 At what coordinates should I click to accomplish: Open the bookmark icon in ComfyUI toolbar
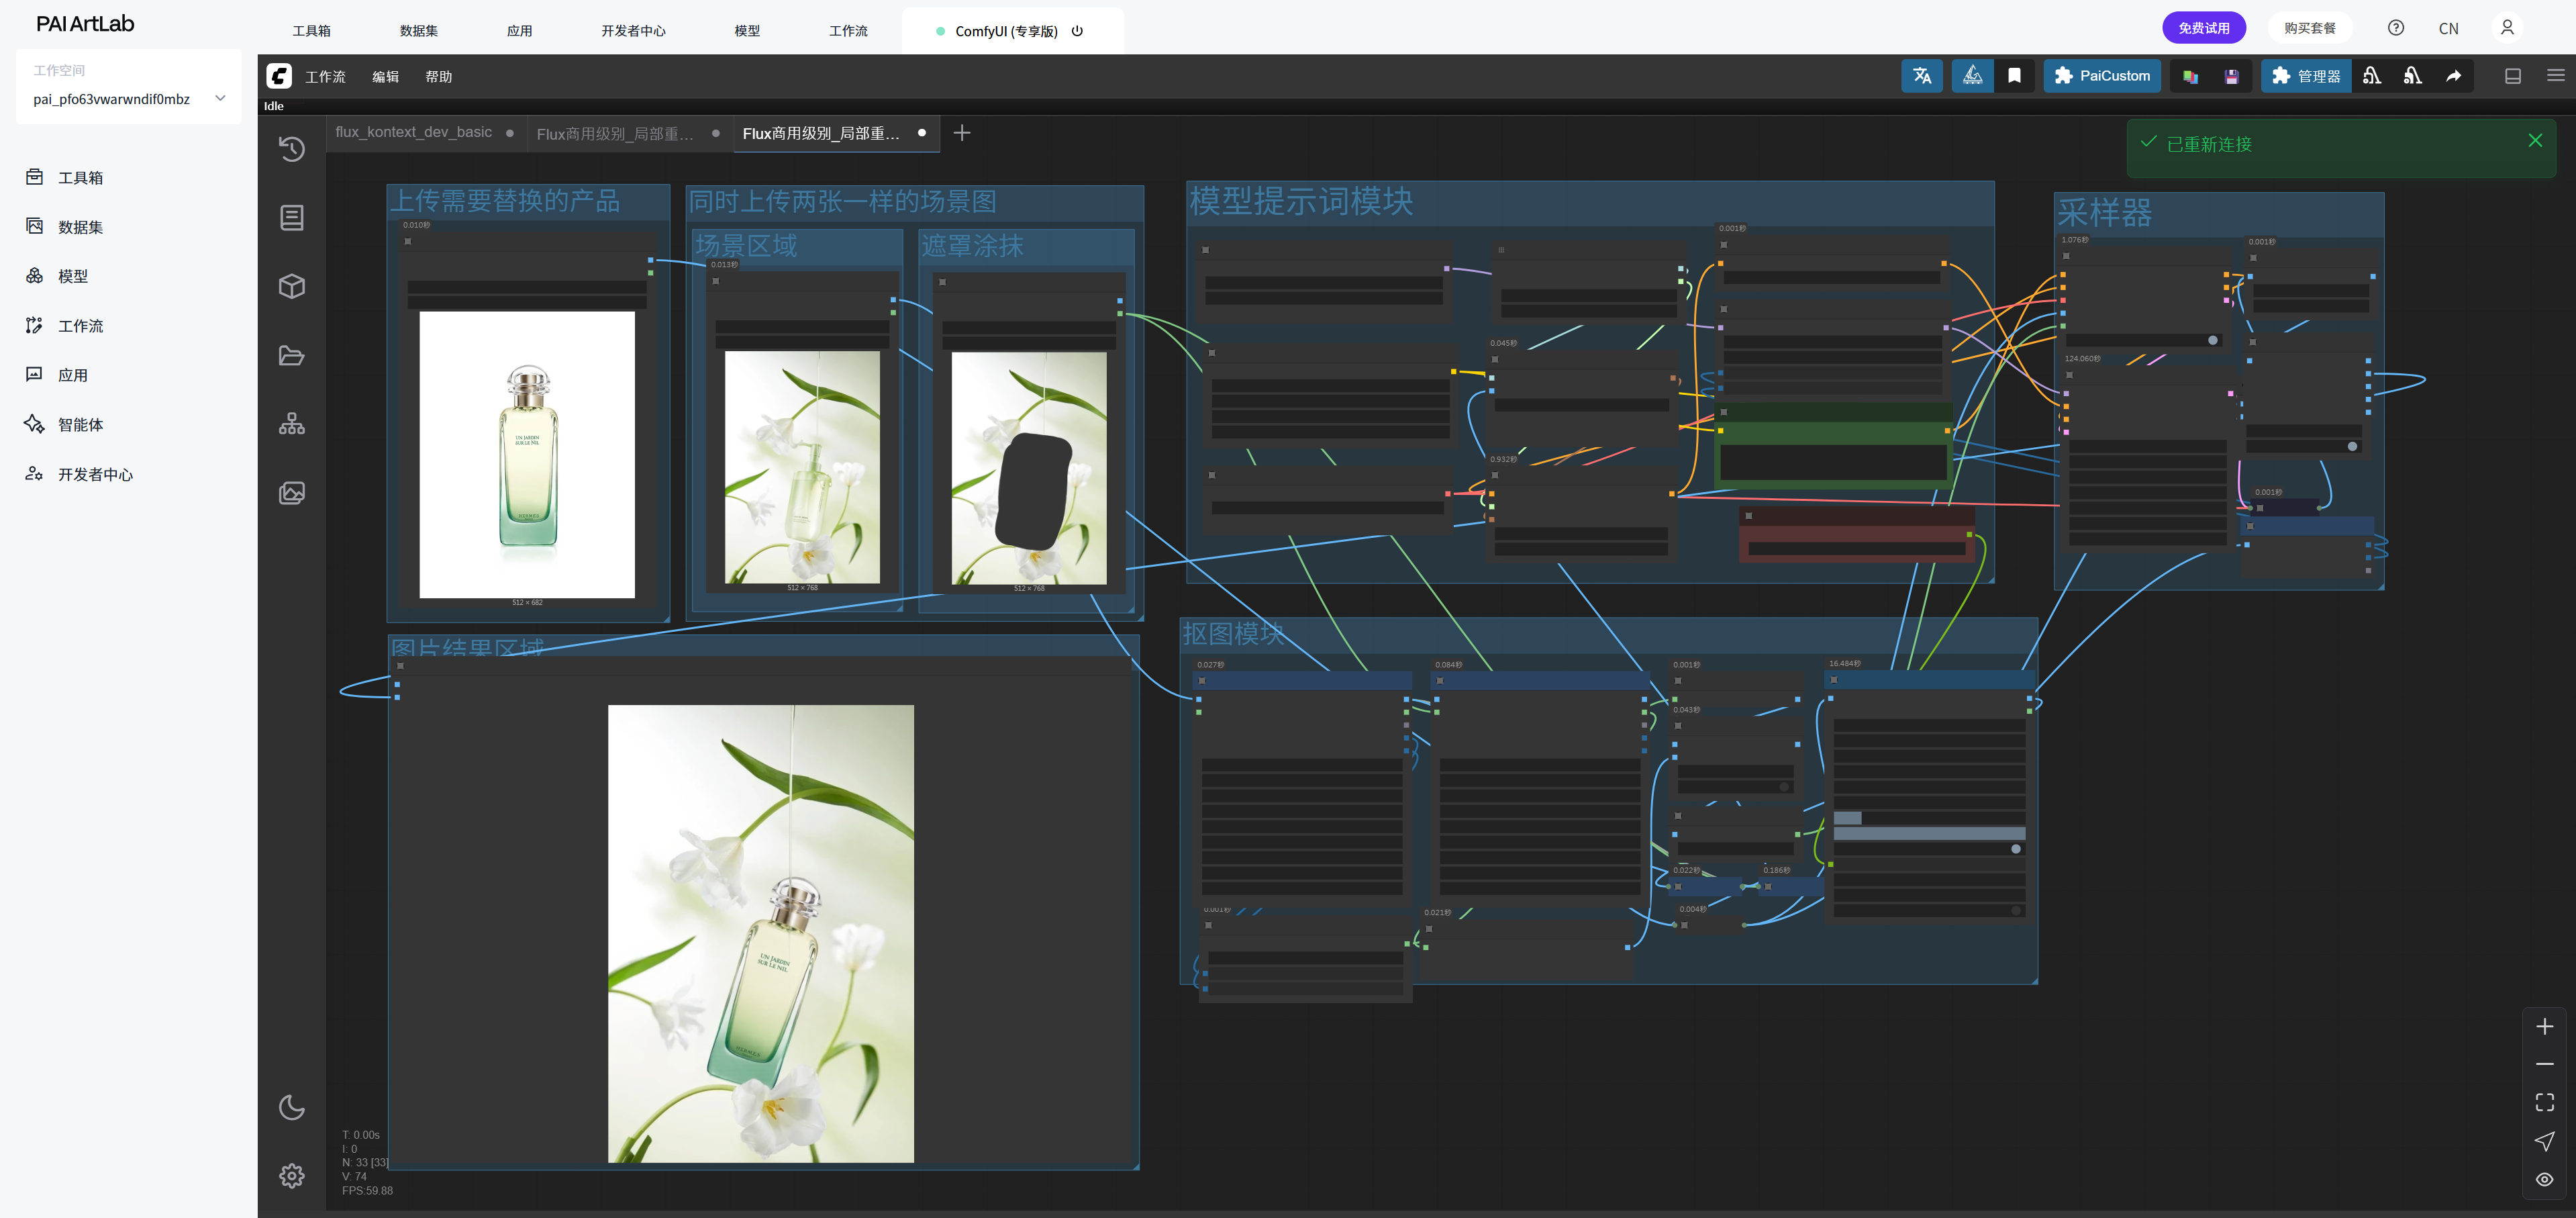(2014, 76)
